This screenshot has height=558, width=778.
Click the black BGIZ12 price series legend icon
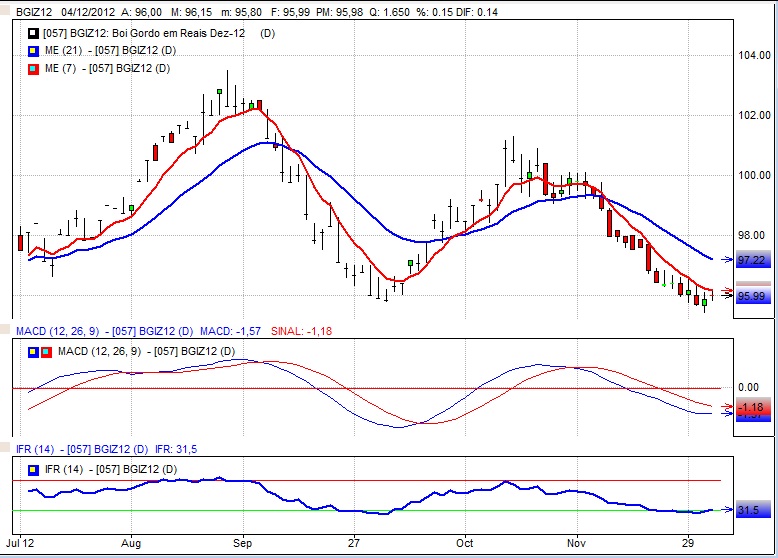34,33
